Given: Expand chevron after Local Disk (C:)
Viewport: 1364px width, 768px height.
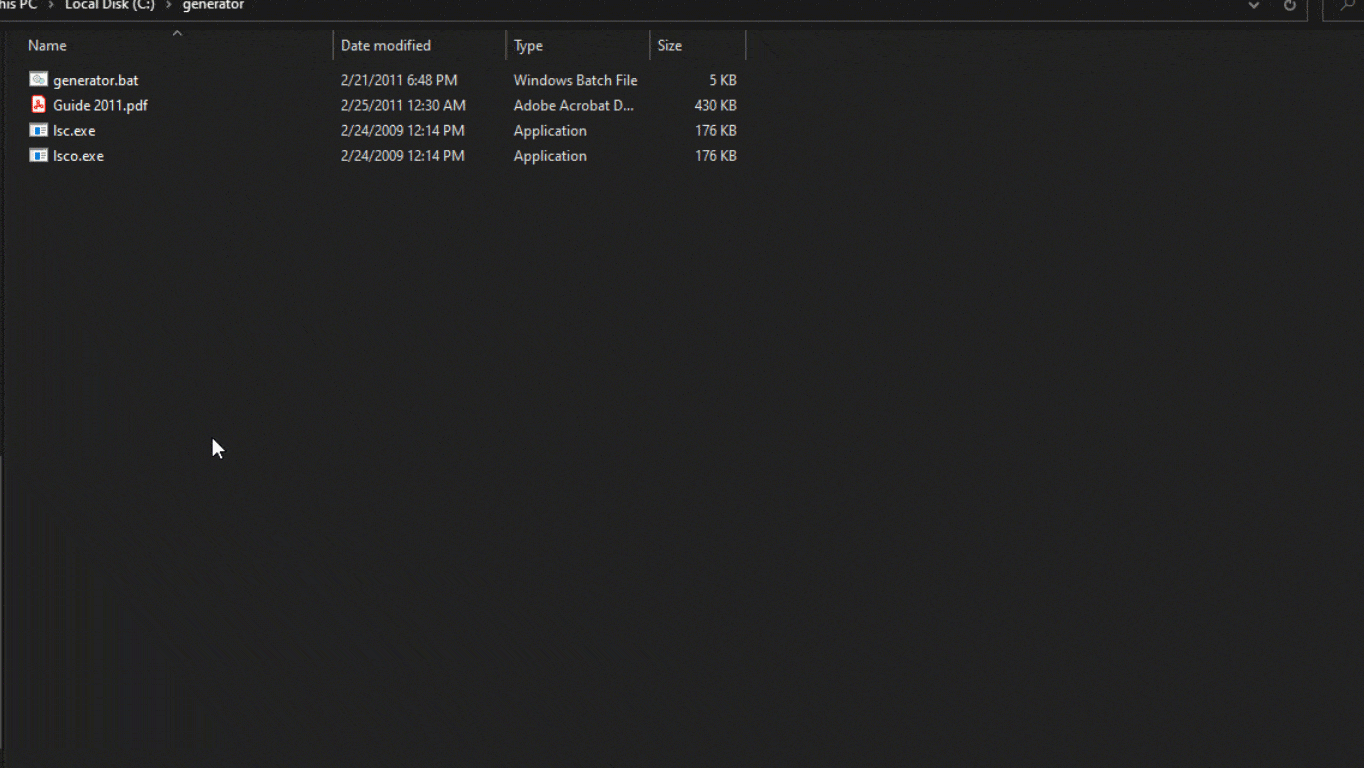Looking at the screenshot, I should pos(168,6).
